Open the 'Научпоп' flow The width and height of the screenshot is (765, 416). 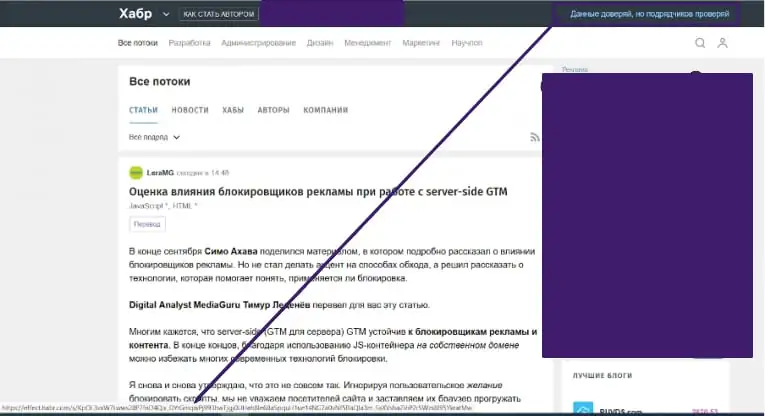pyautogui.click(x=467, y=43)
